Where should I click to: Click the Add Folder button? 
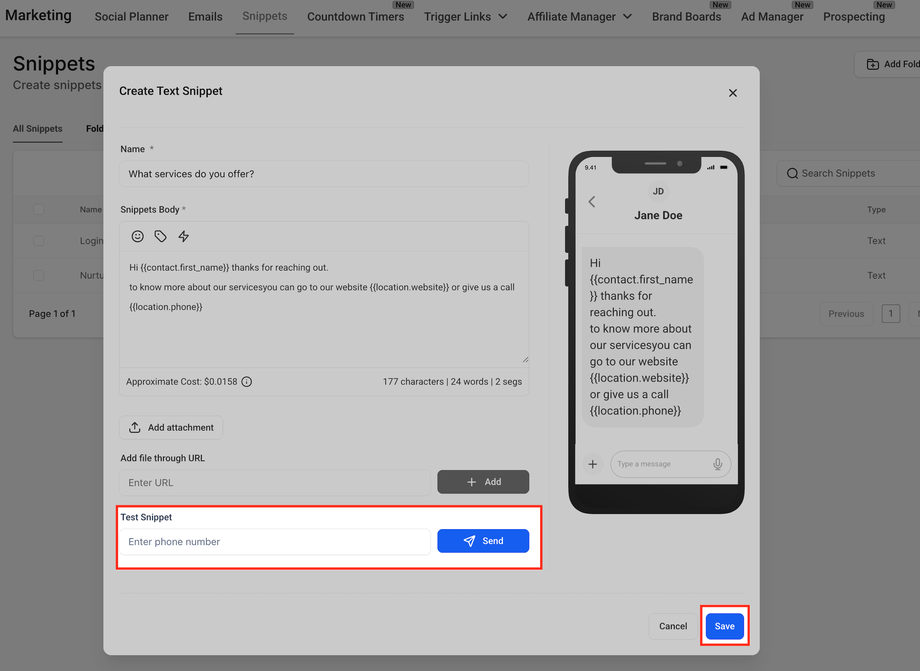pyautogui.click(x=887, y=64)
